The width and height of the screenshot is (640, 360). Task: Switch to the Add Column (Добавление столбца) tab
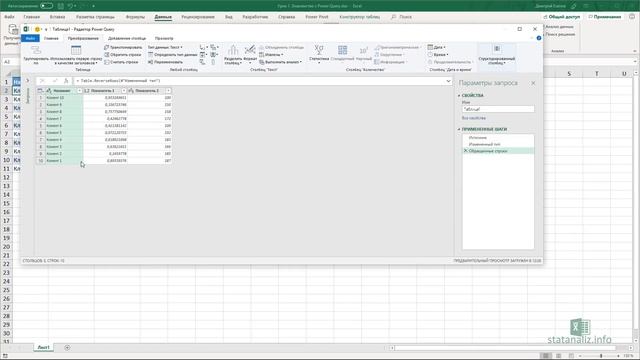tap(127, 38)
